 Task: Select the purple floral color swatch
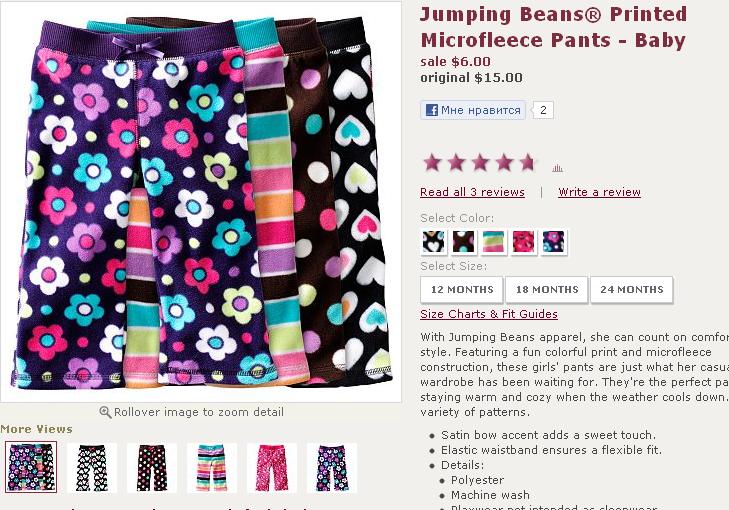point(553,242)
